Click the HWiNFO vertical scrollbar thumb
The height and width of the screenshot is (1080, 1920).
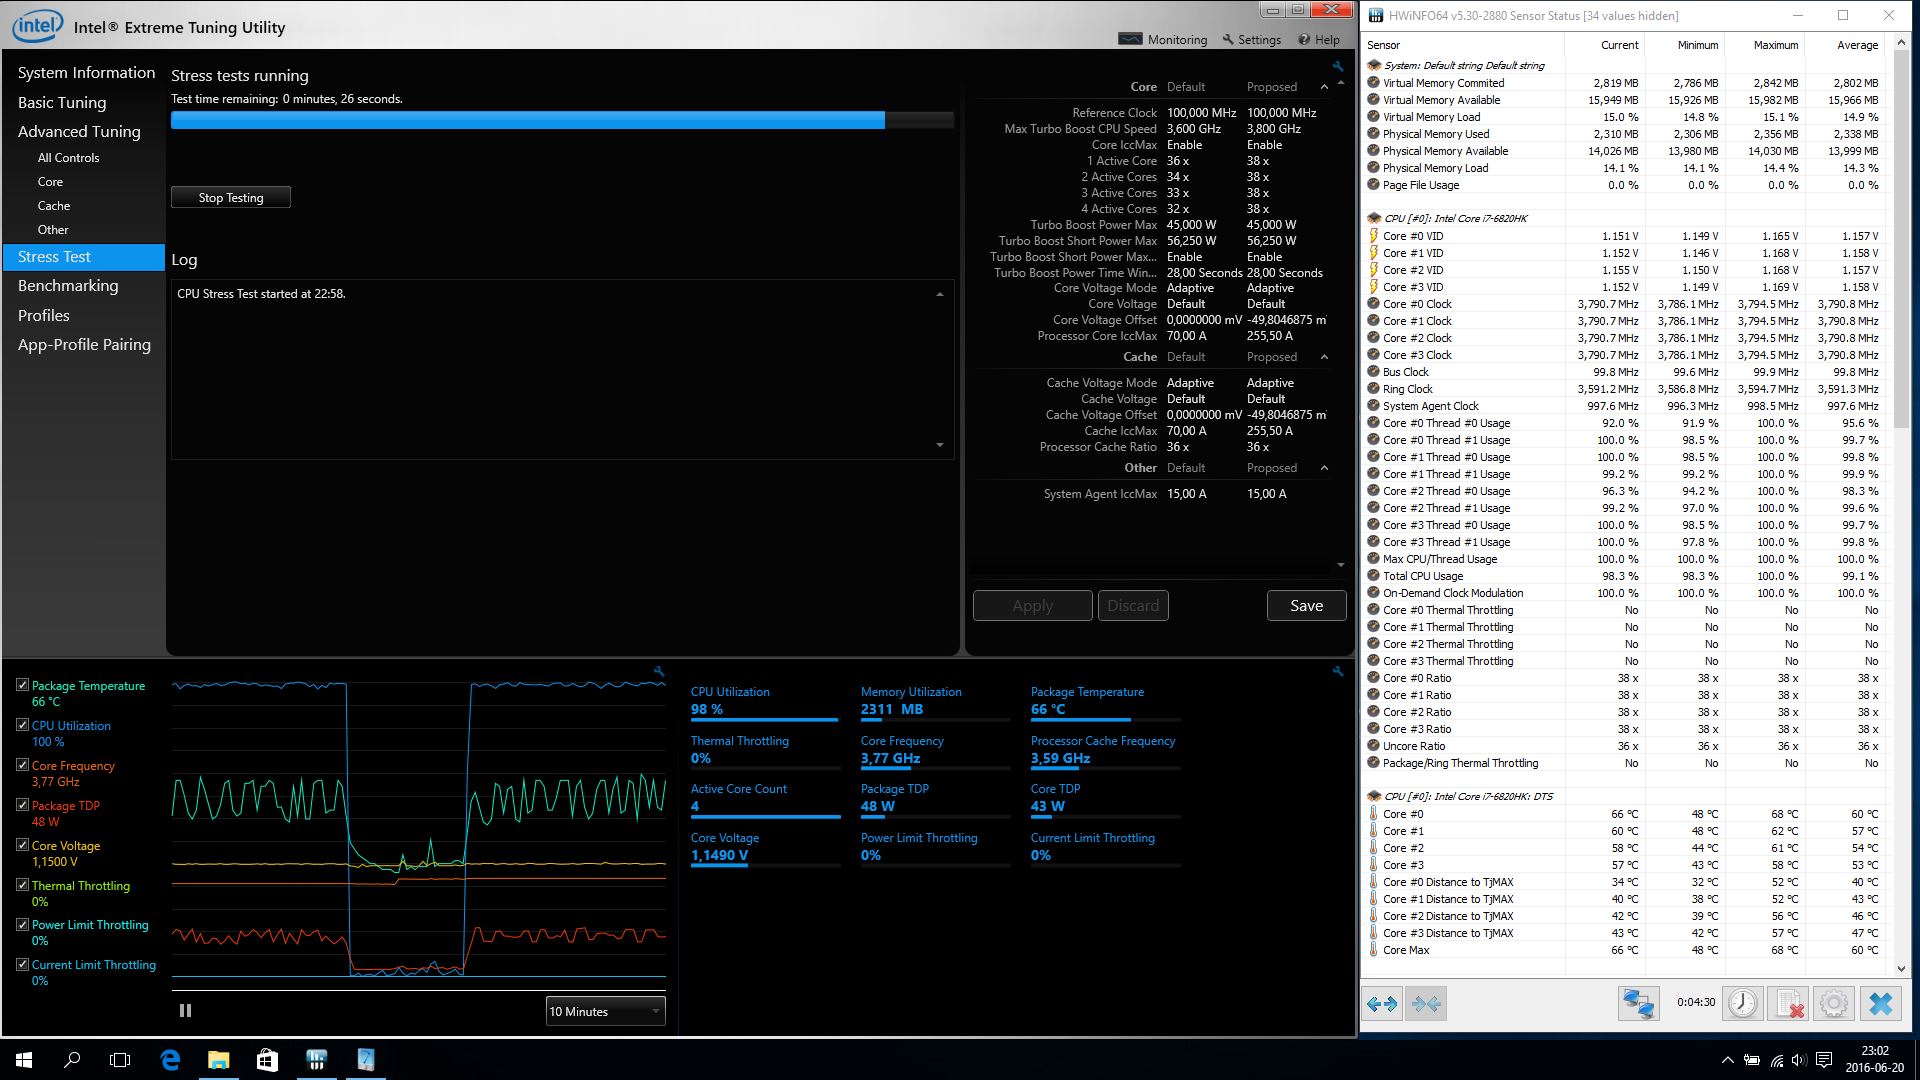1902,240
